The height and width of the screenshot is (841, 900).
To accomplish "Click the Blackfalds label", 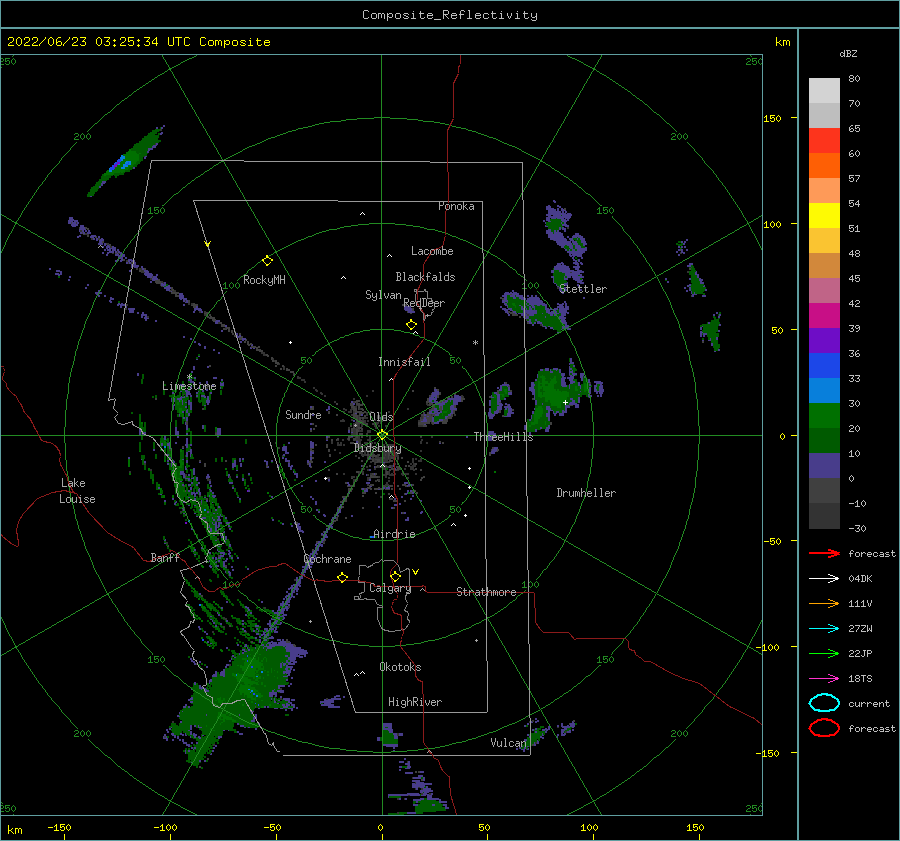I will pyautogui.click(x=425, y=277).
